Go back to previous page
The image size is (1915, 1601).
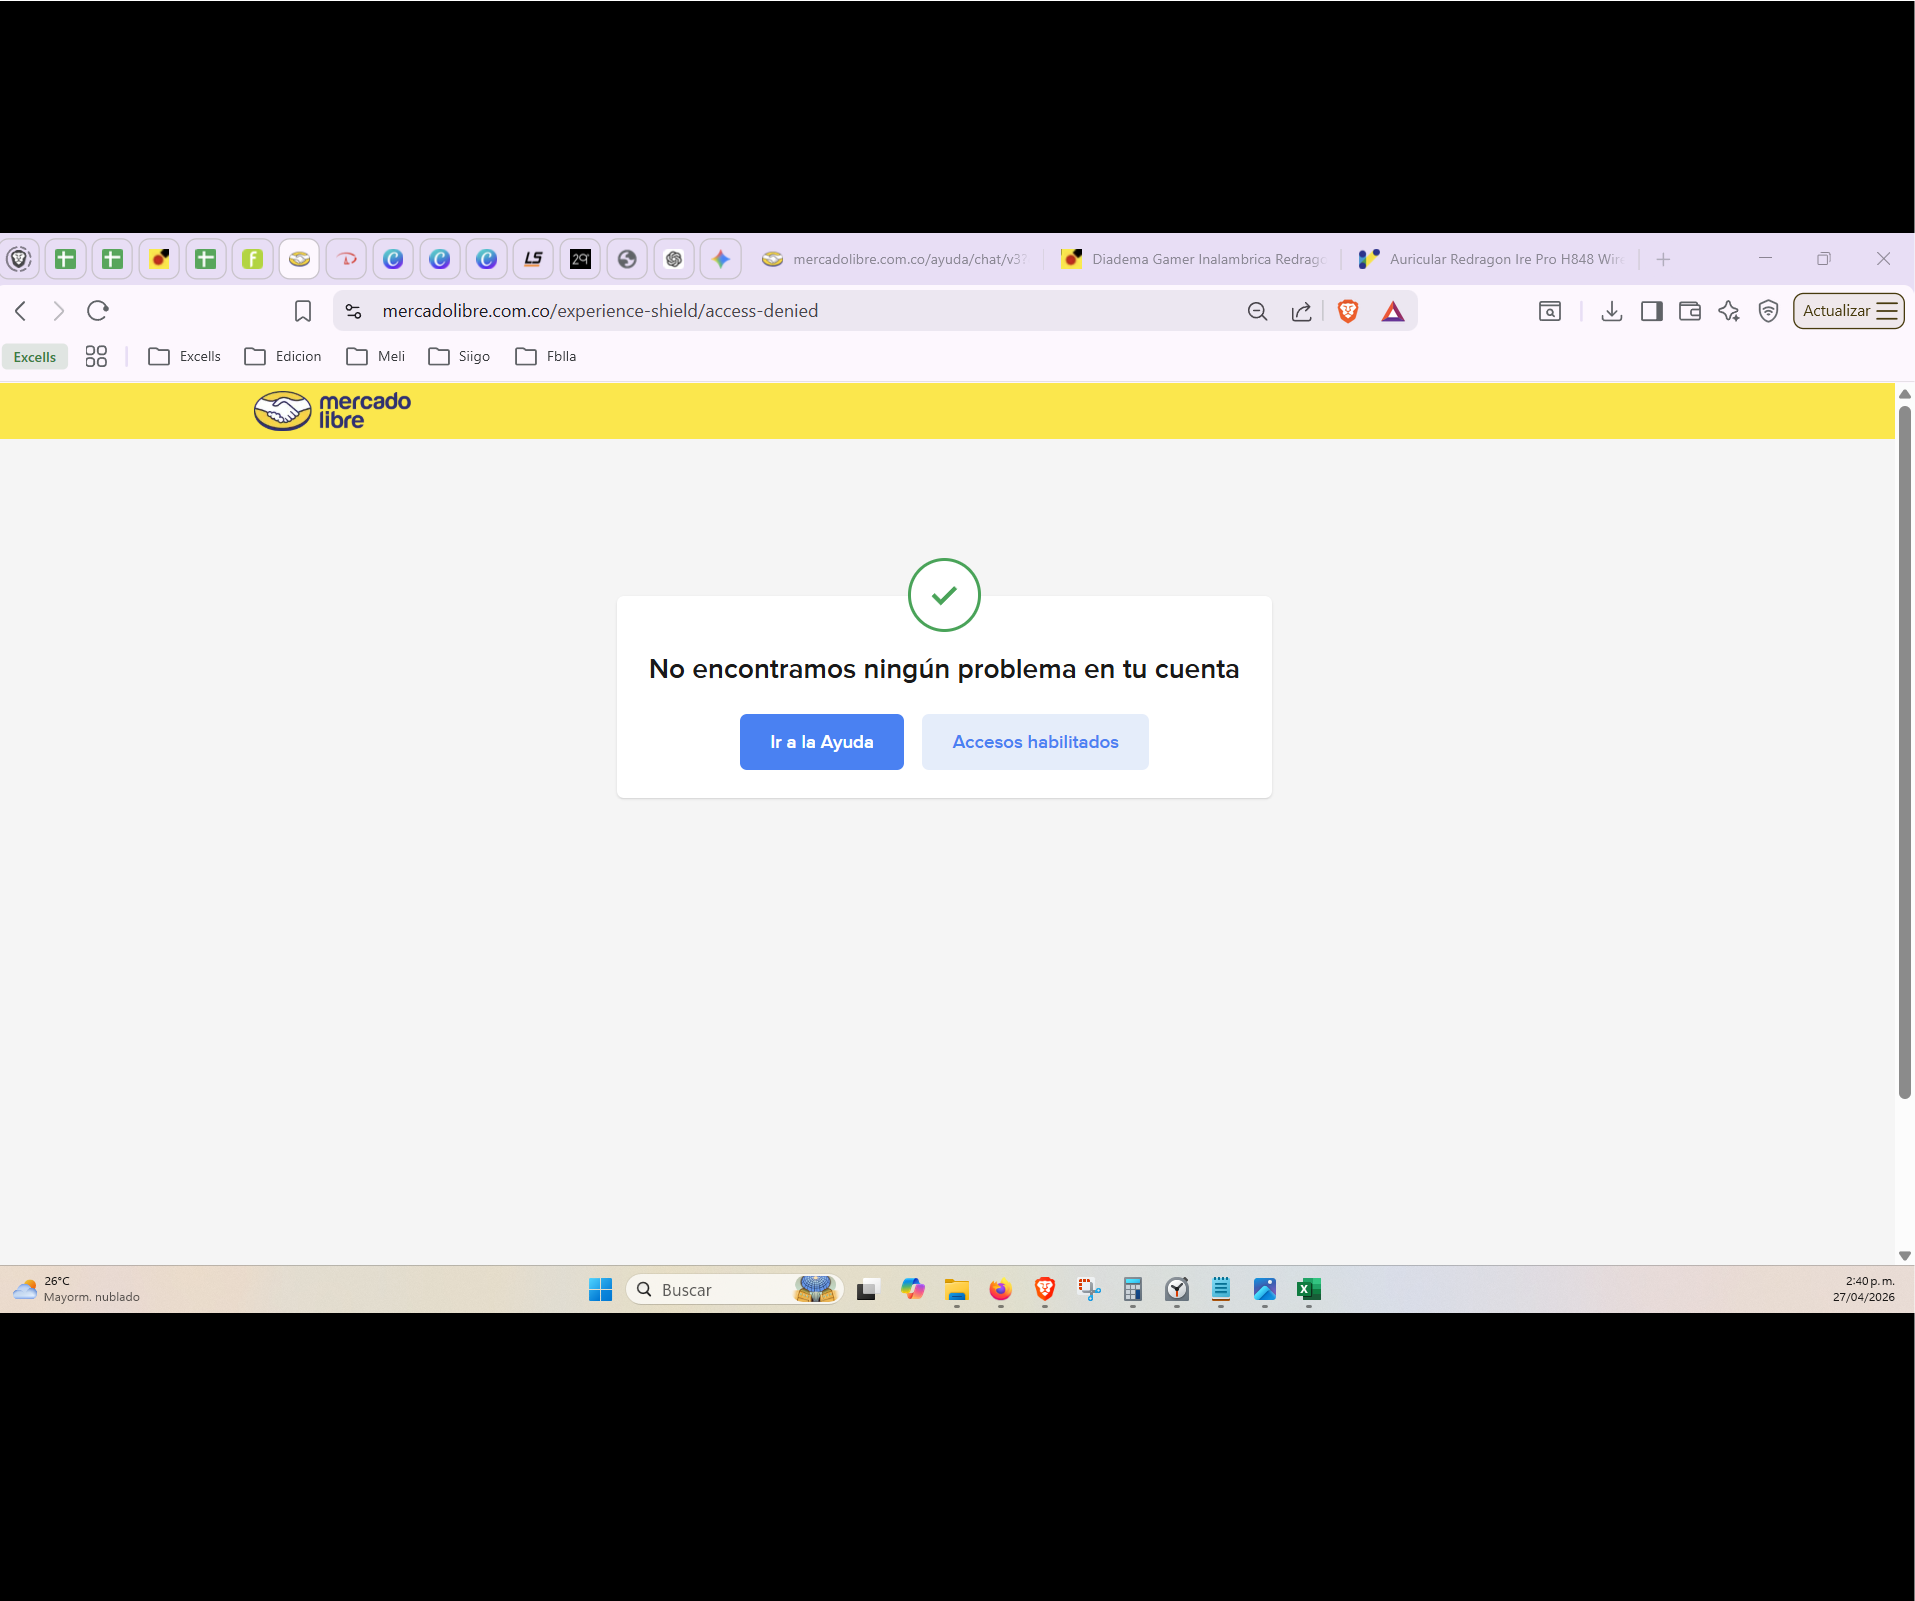[x=21, y=311]
